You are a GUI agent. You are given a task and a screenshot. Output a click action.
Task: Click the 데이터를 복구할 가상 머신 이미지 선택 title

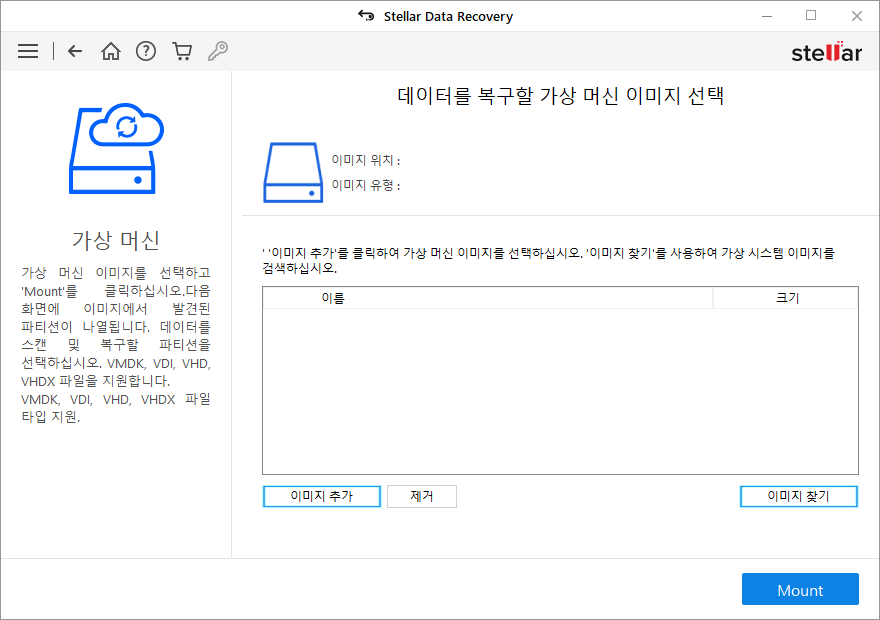click(561, 95)
